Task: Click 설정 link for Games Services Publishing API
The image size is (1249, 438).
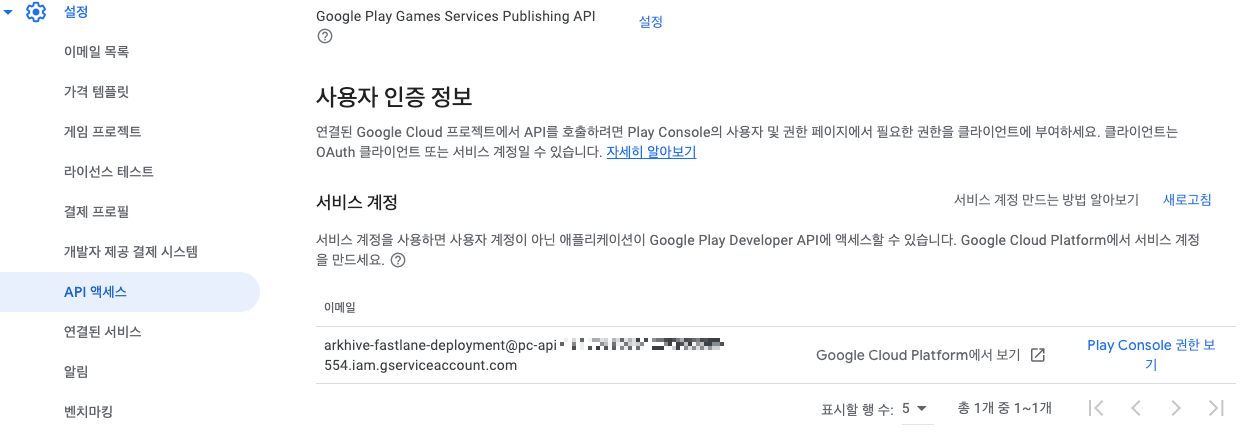Action: [651, 22]
